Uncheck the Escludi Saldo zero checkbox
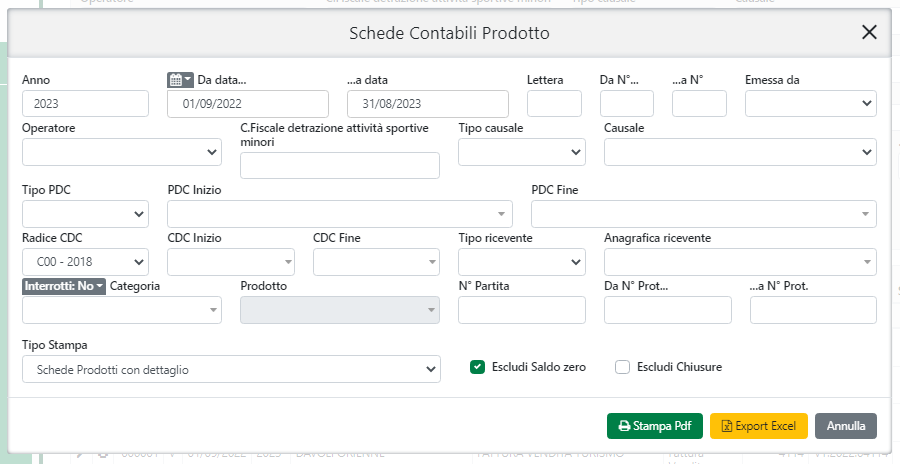 pos(478,367)
